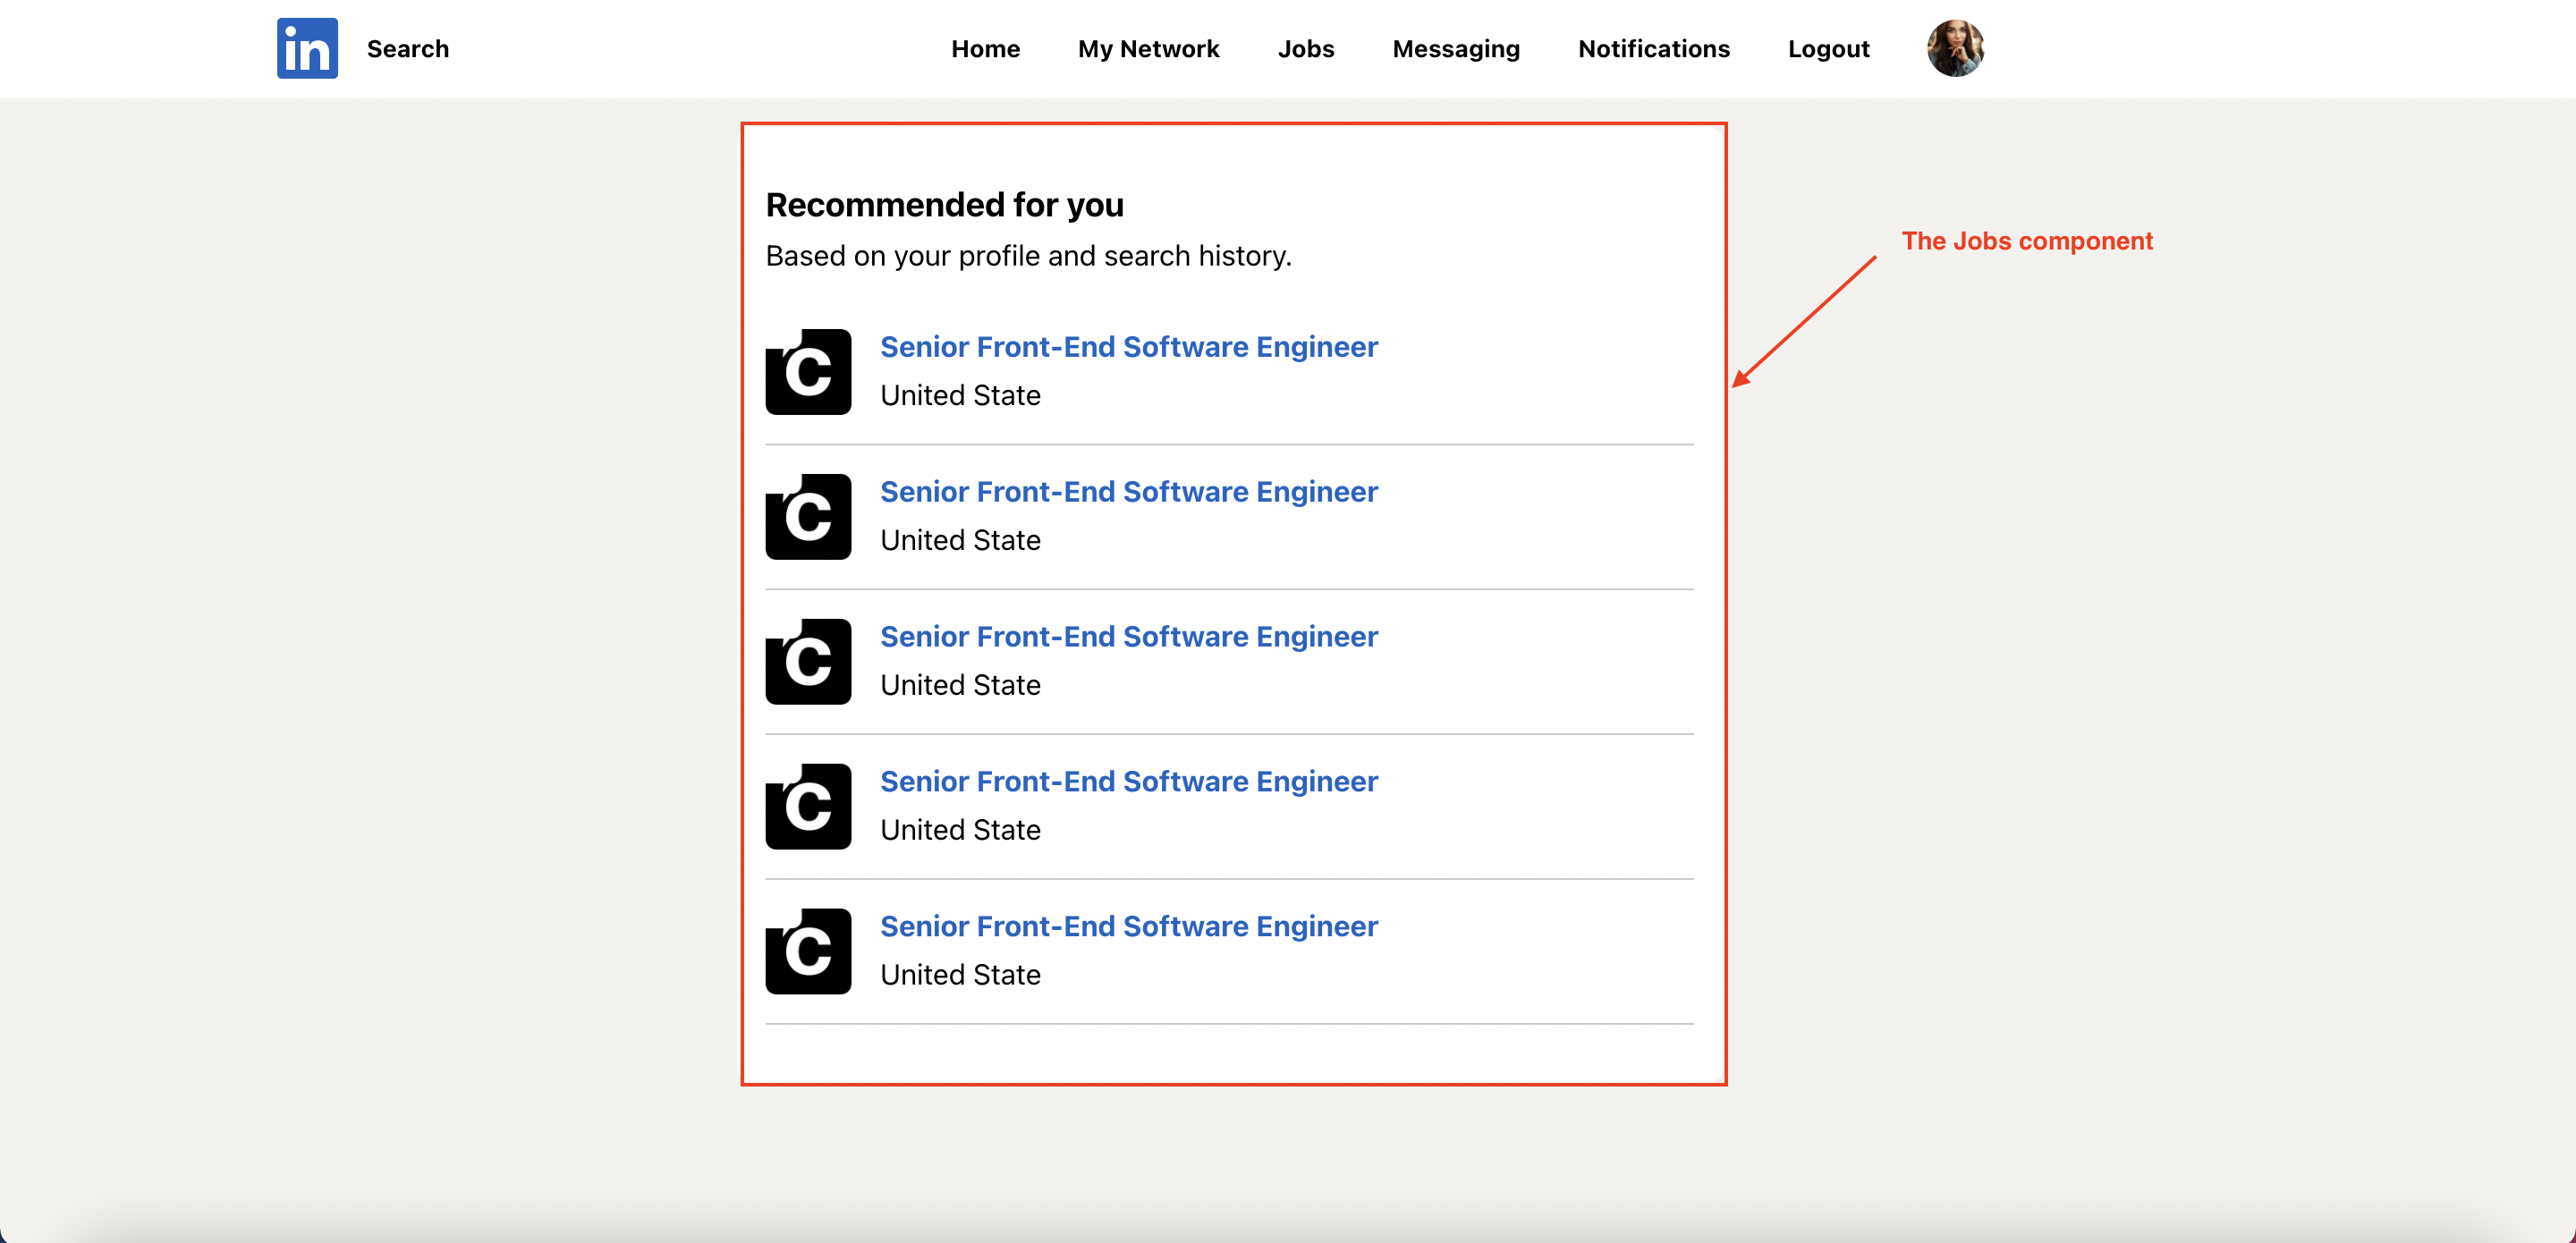
Task: Click the second job's company logo
Action: [x=808, y=517]
